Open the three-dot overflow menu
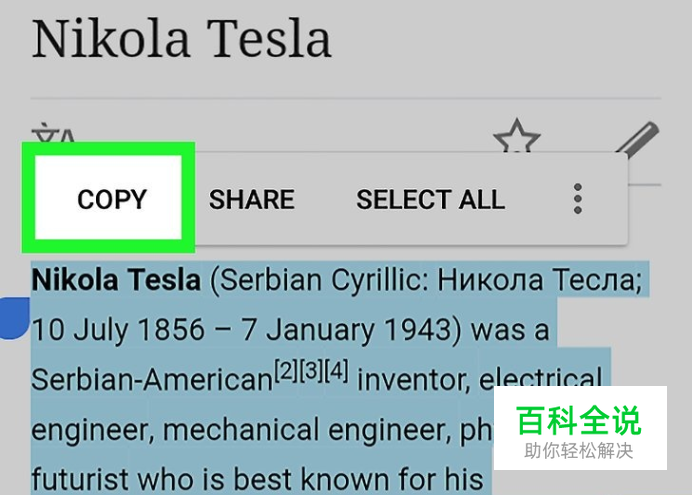 [577, 199]
